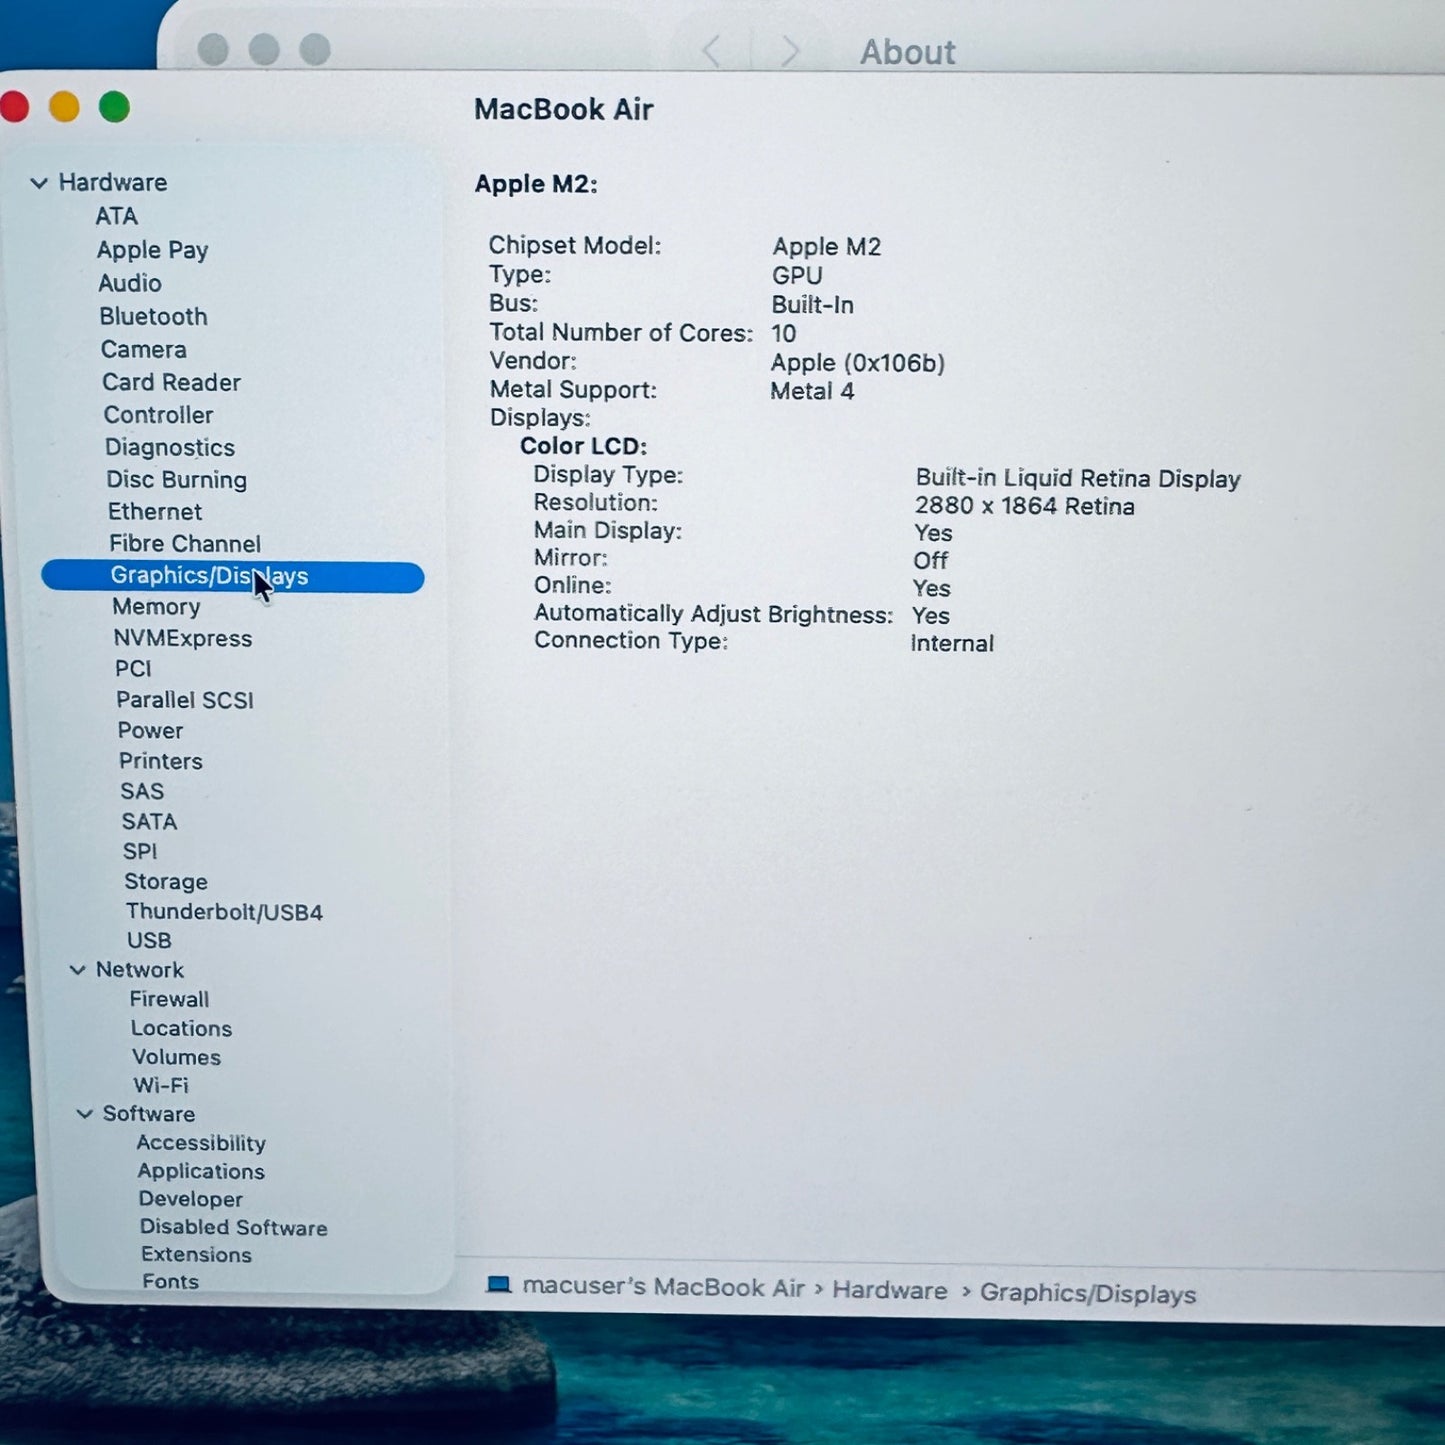Image resolution: width=1445 pixels, height=1445 pixels.
Task: View Power information
Action: (x=151, y=731)
